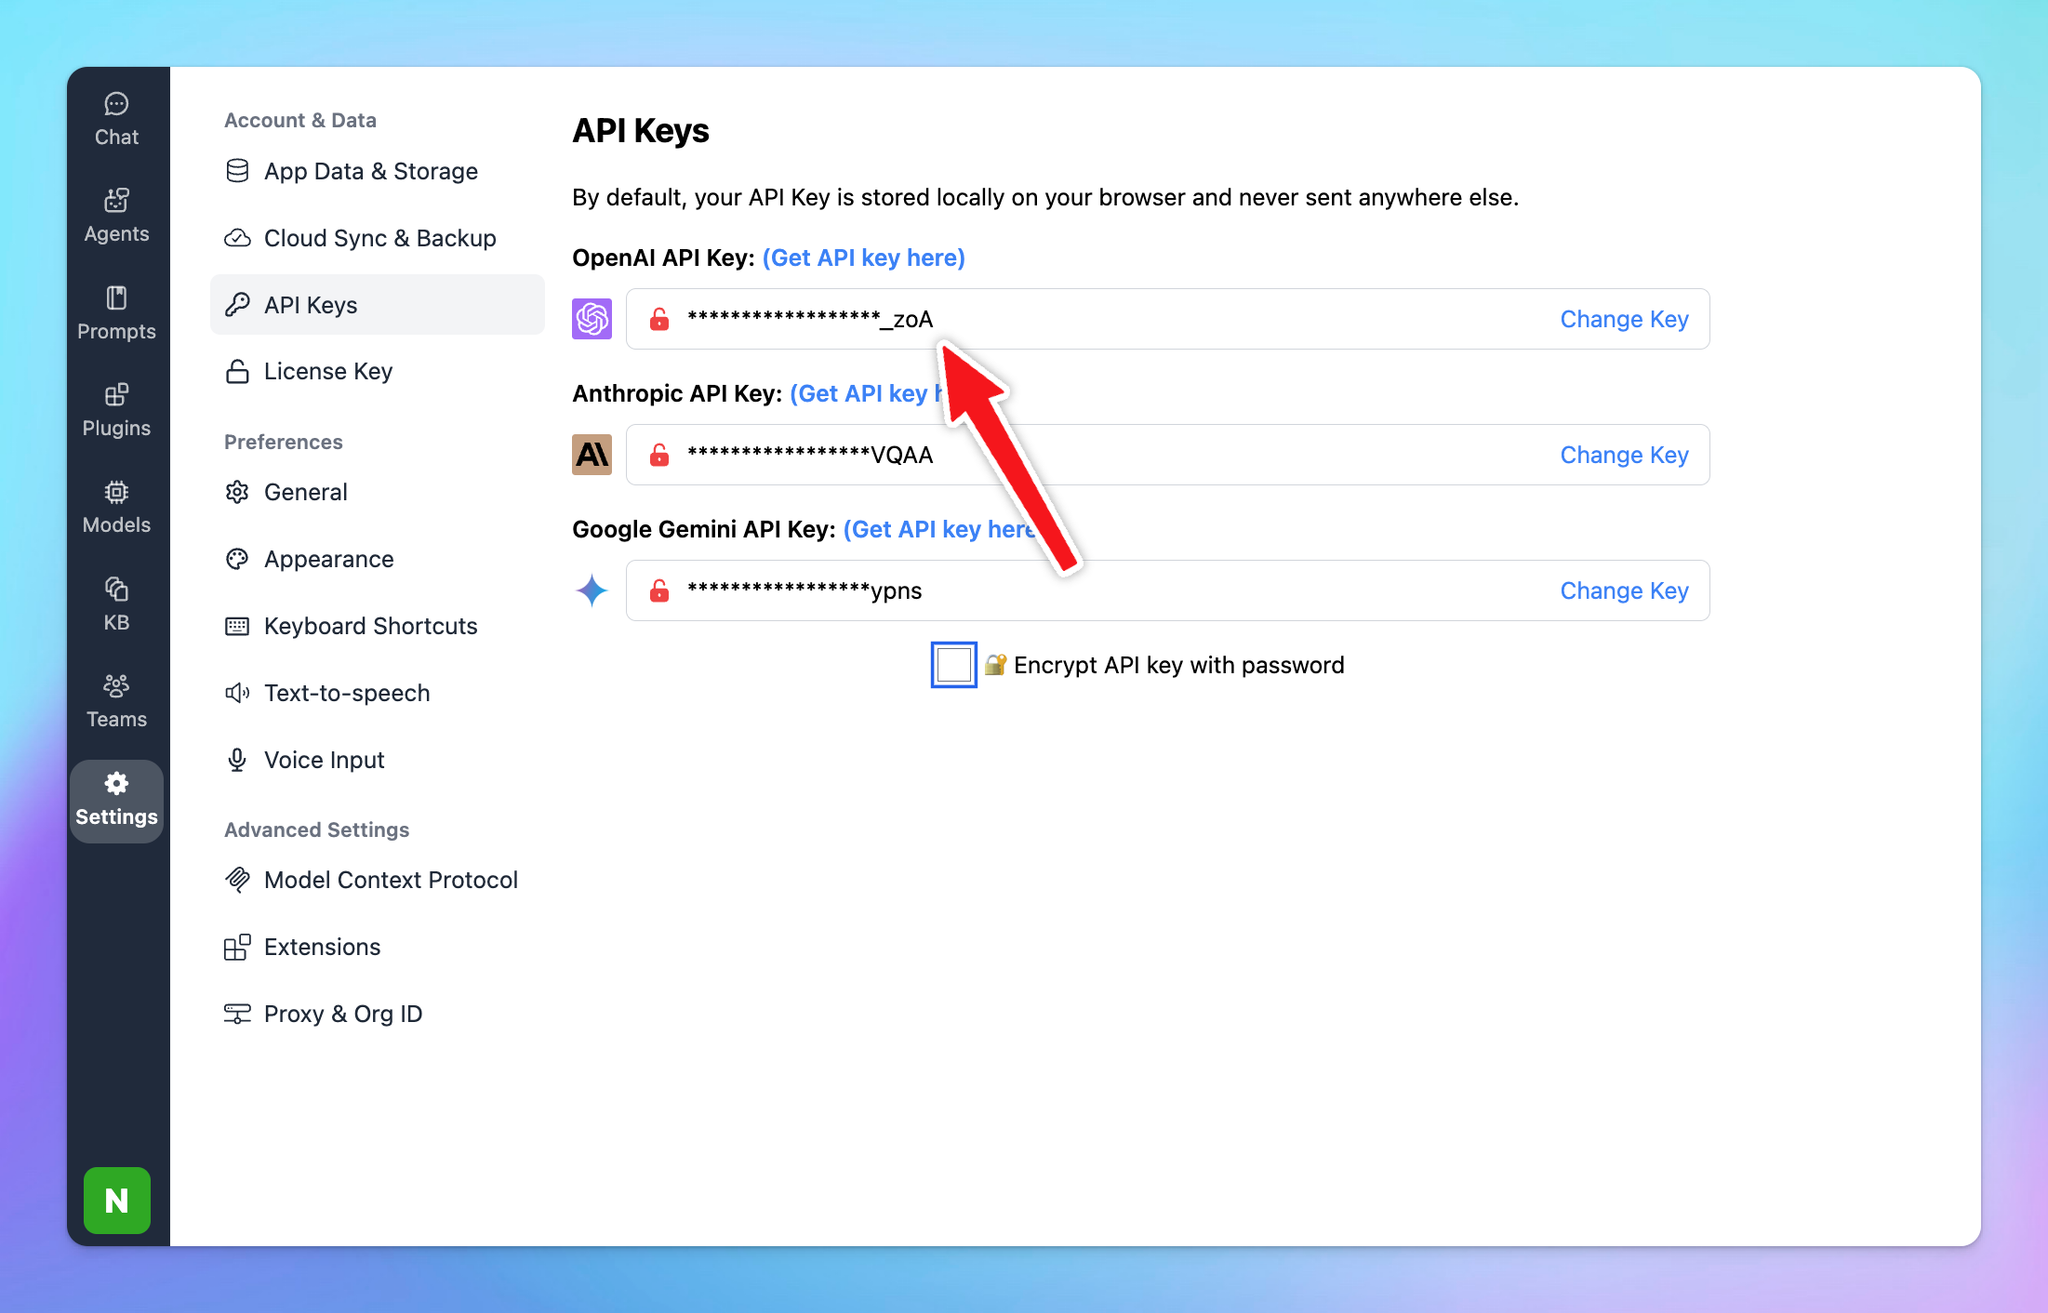Viewport: 2048px width, 1313px height.
Task: Open the Models sidebar icon
Action: [116, 507]
